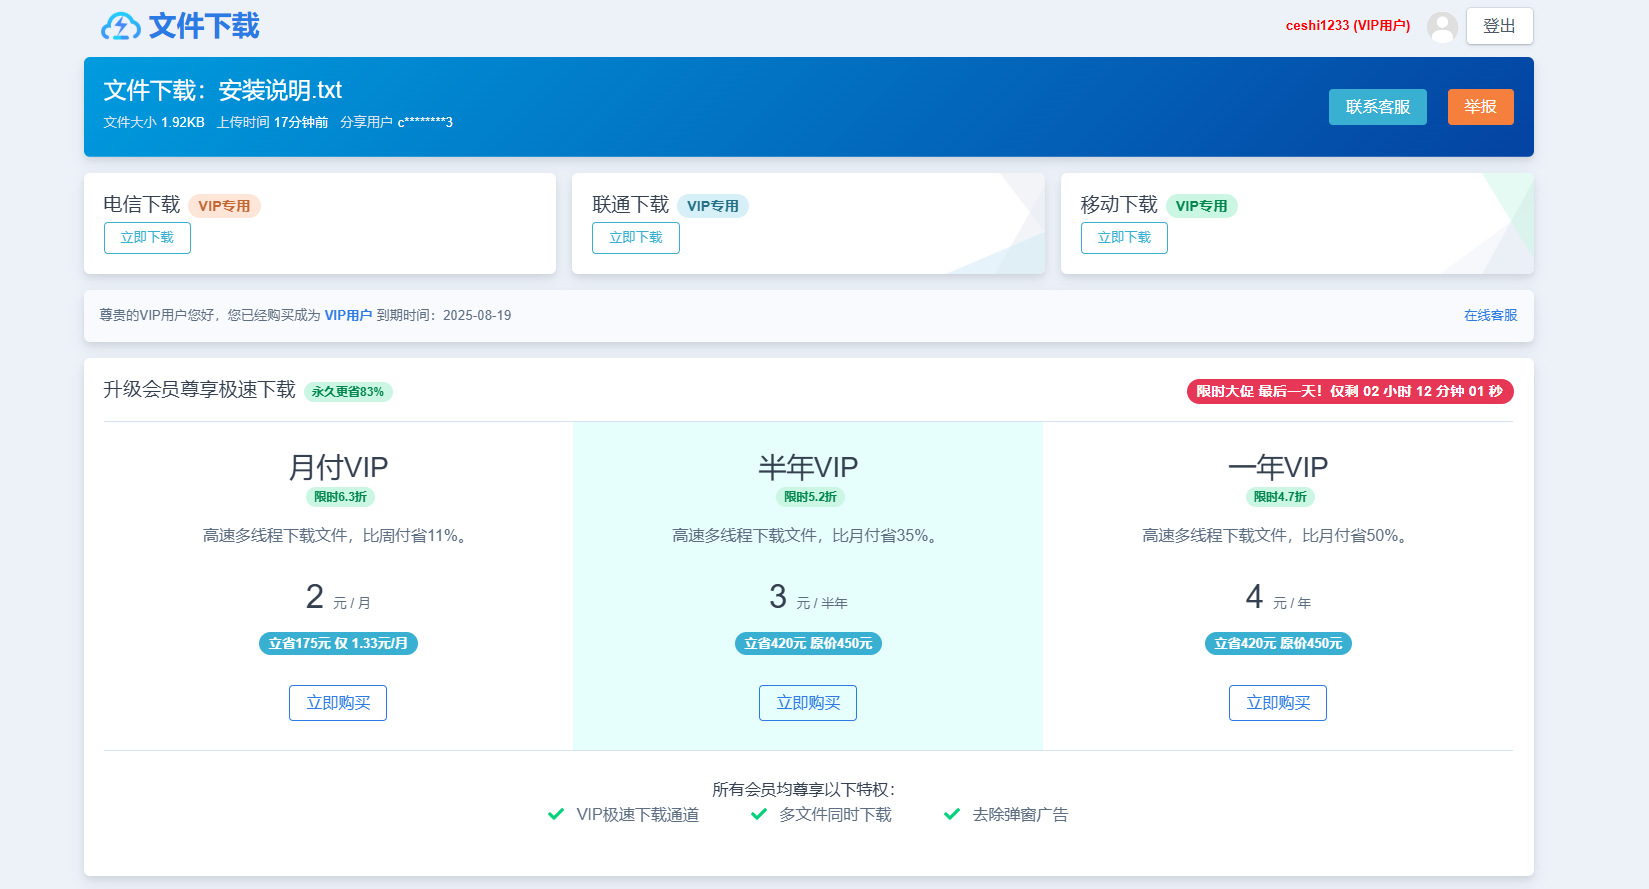
Task: Open the 在线客服 link
Action: pyautogui.click(x=1490, y=315)
